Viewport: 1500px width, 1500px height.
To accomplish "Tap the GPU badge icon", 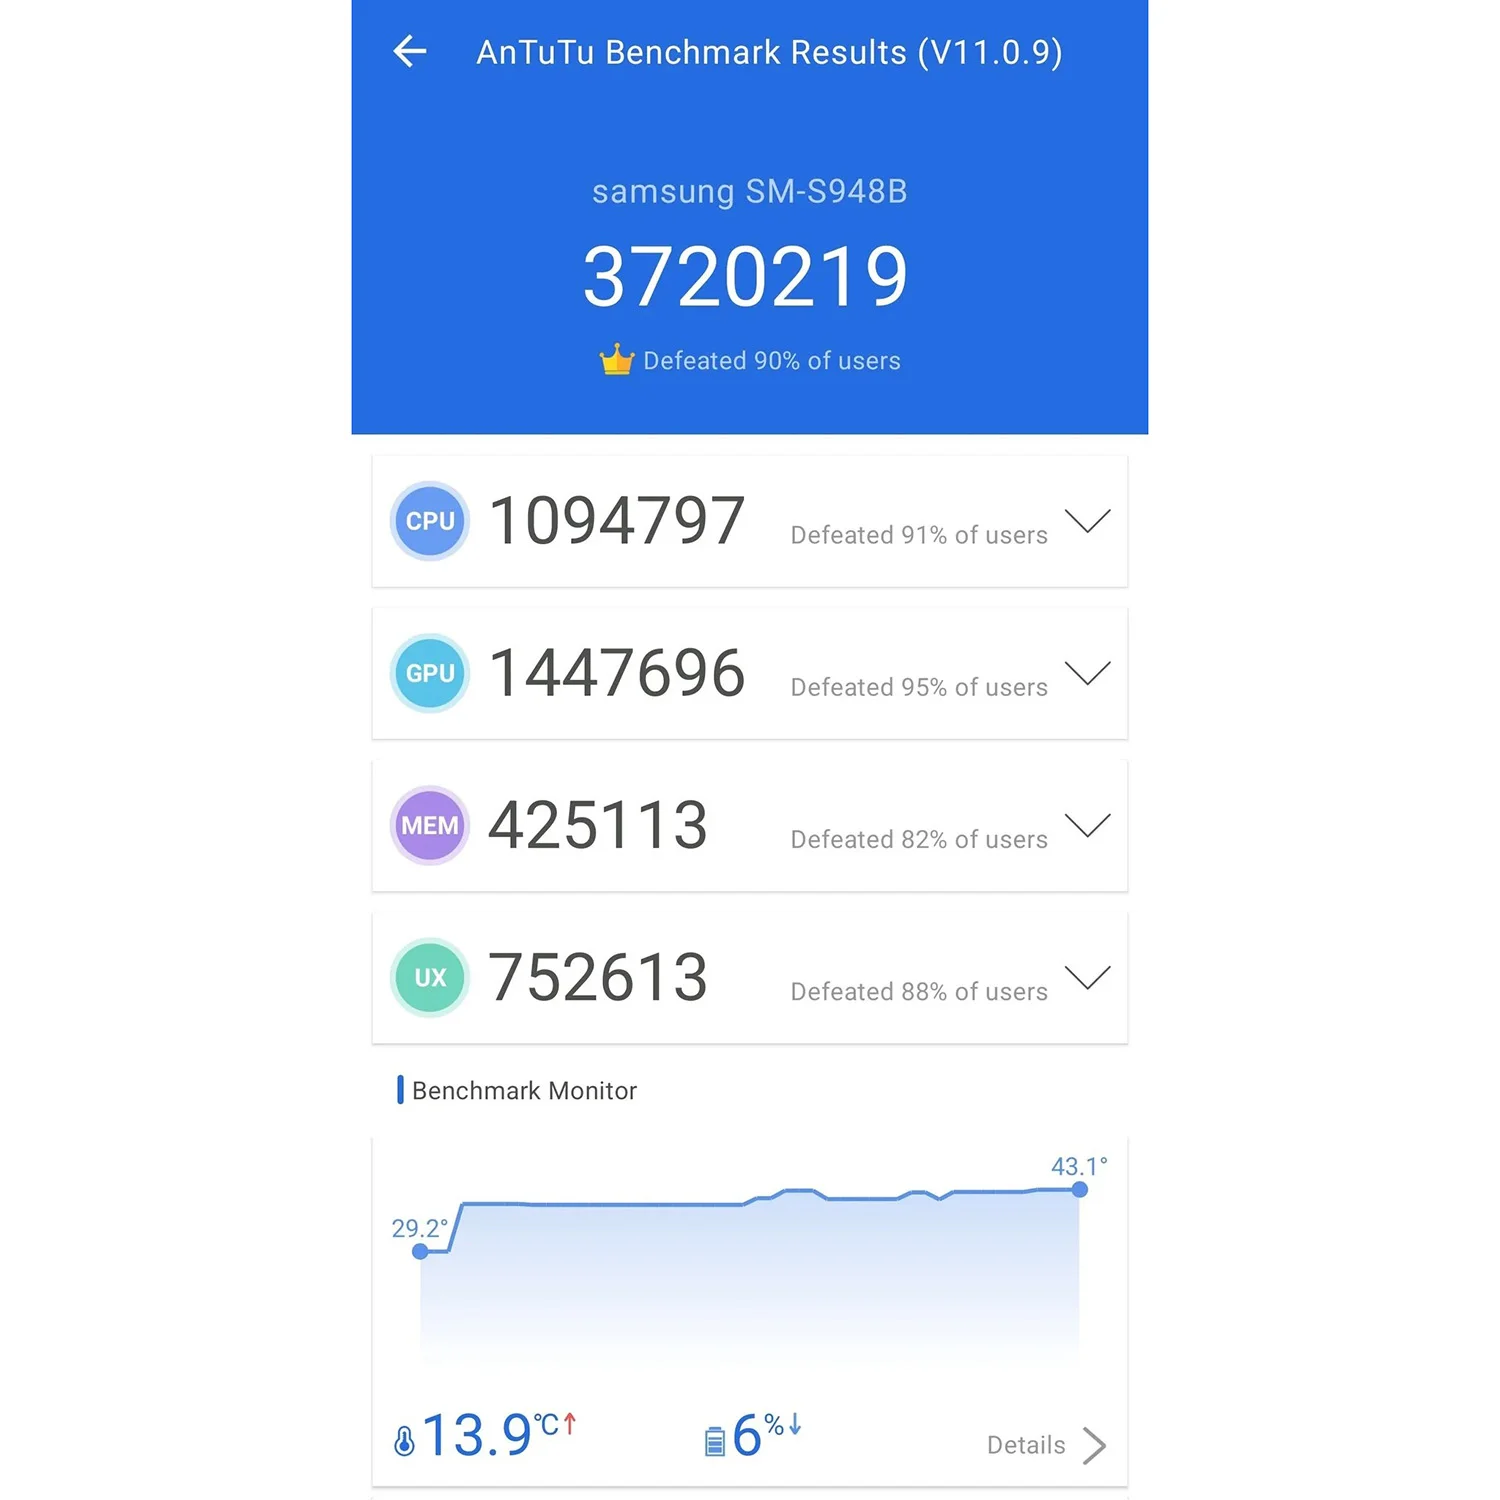I will click(430, 673).
